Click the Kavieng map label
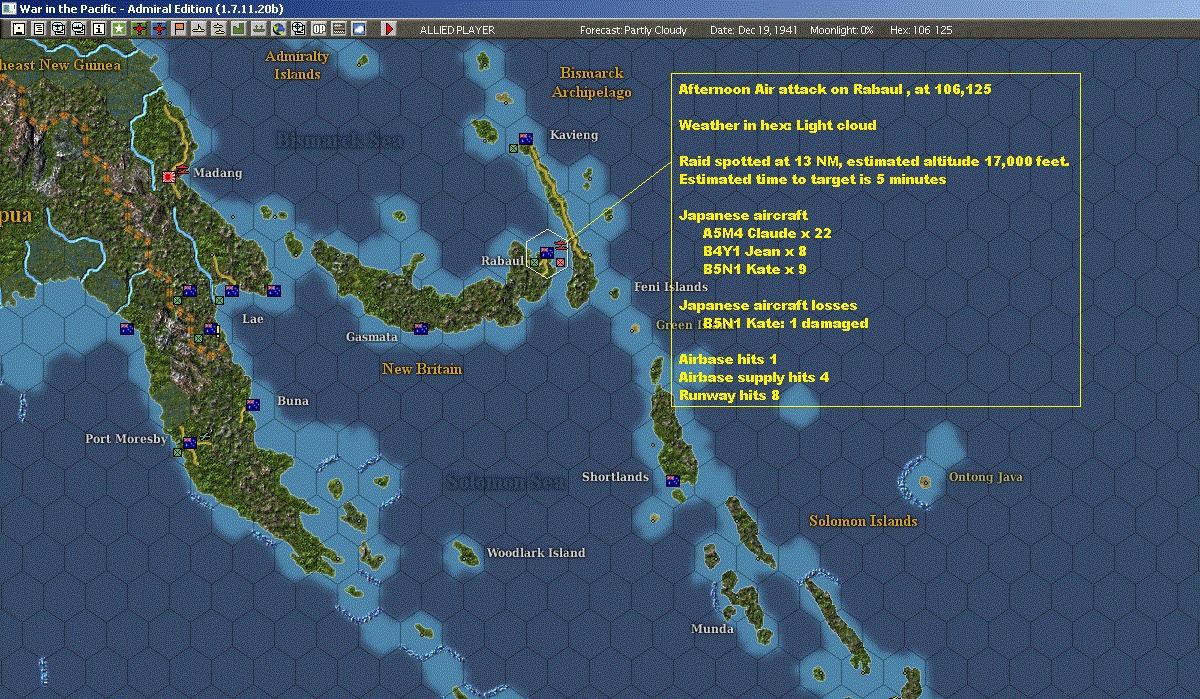Image resolution: width=1200 pixels, height=699 pixels. click(574, 135)
